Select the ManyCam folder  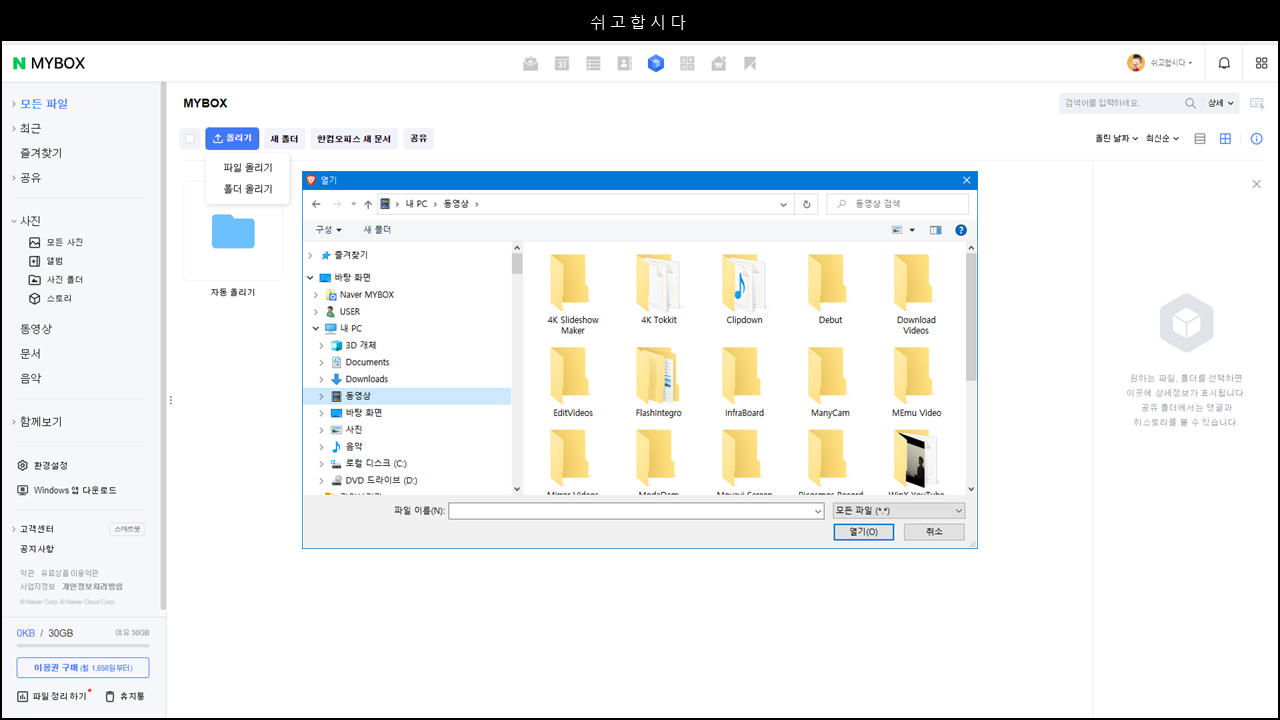[x=830, y=382]
